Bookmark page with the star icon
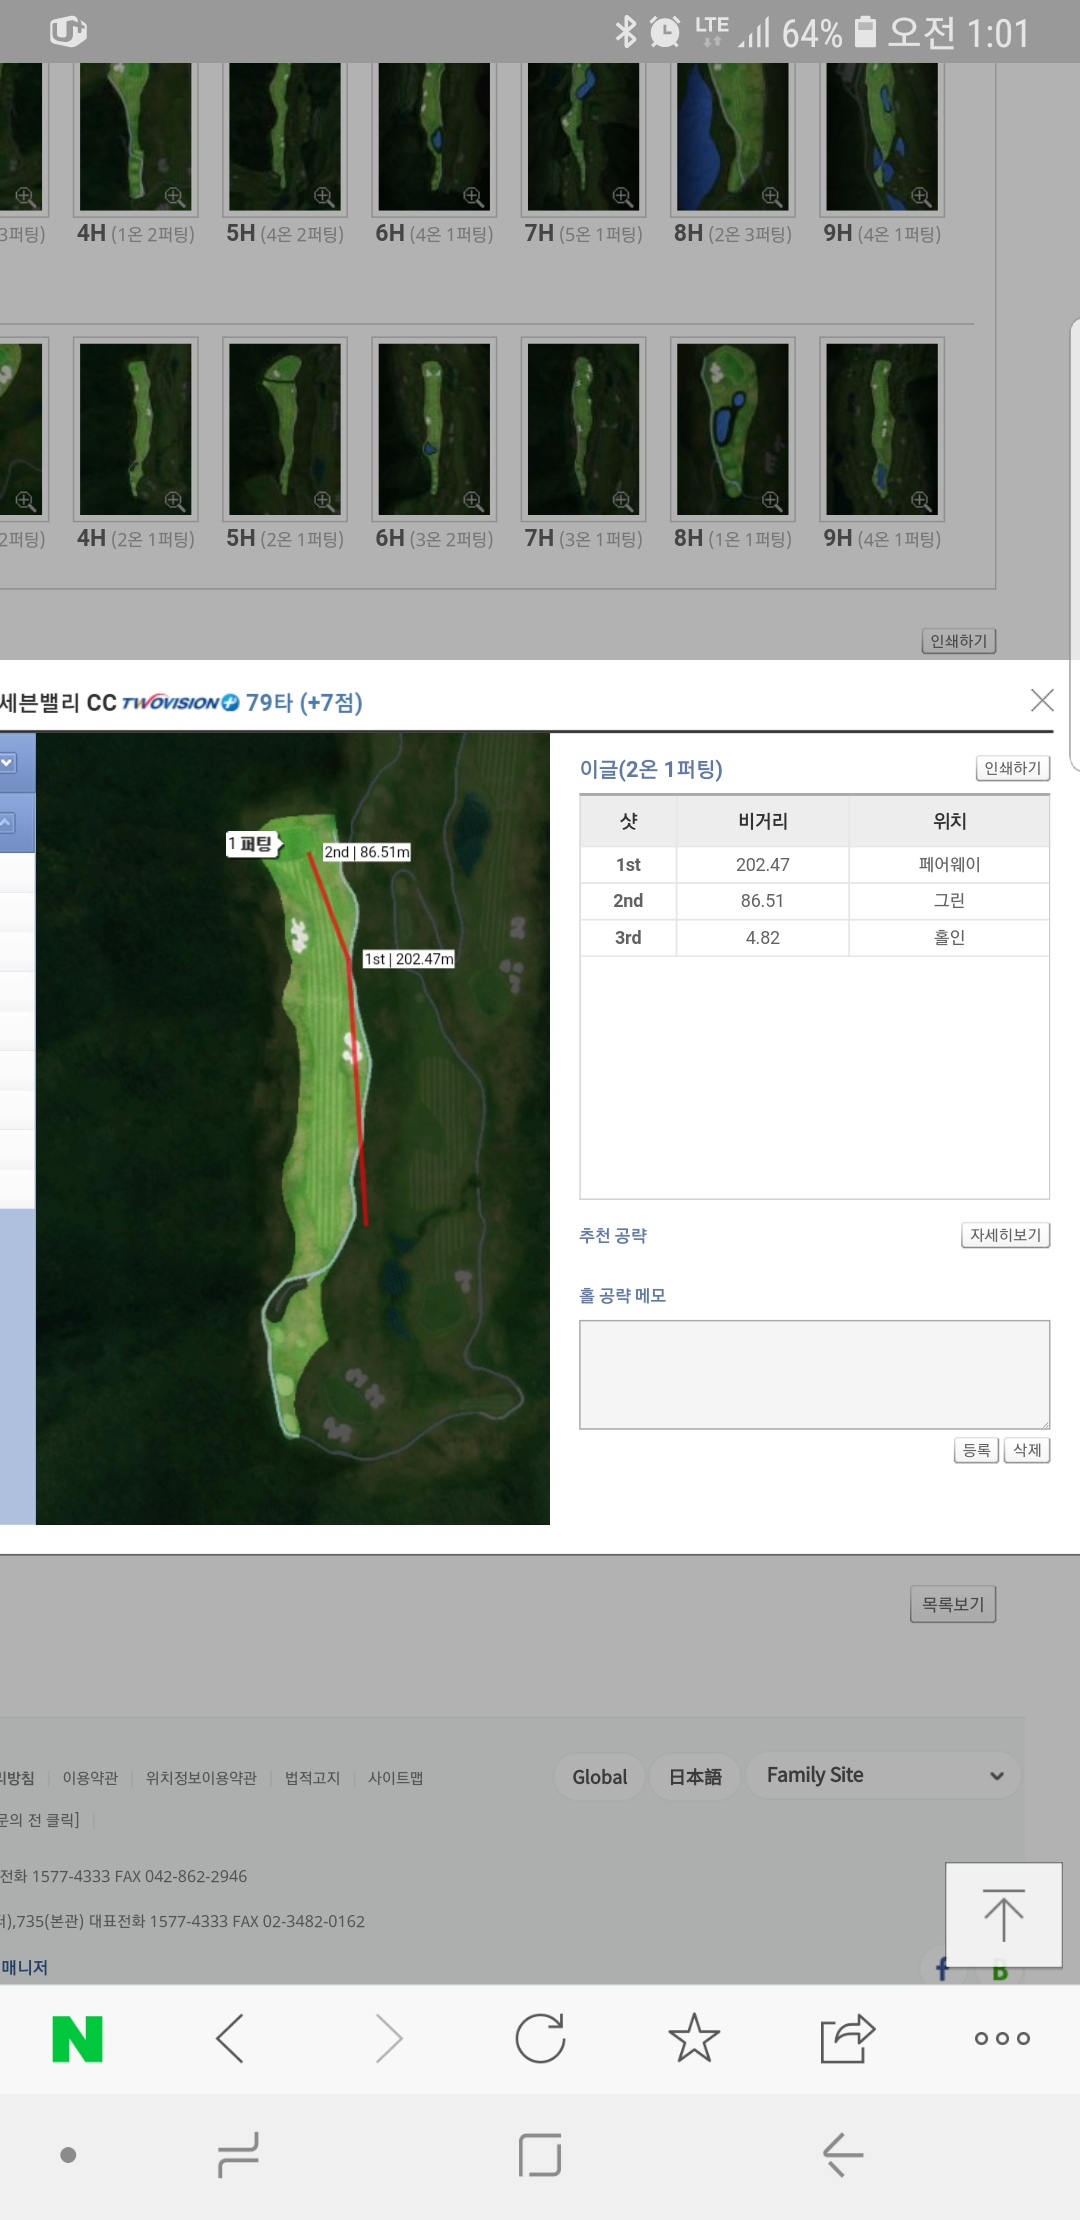Image resolution: width=1080 pixels, height=2220 pixels. pyautogui.click(x=694, y=2038)
